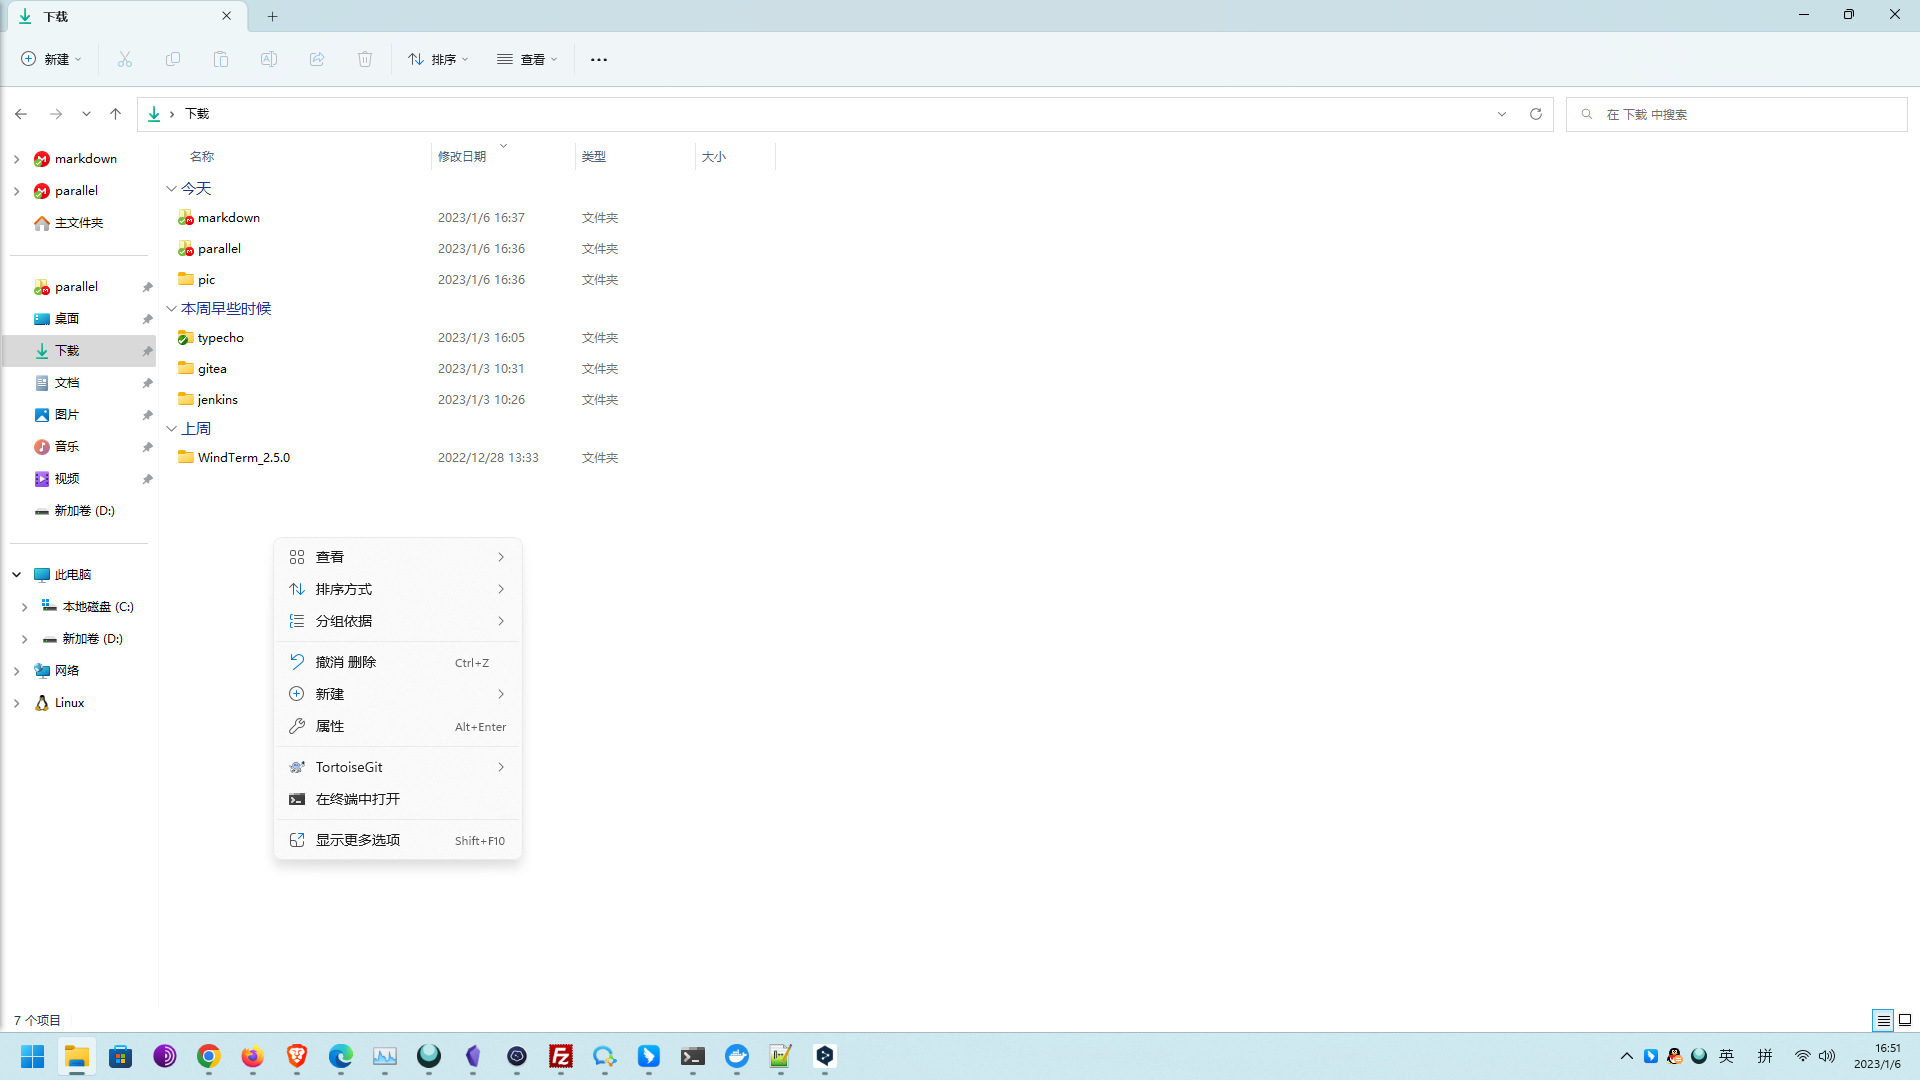Toggle the 拼 input method indicator
1920x1080 pixels.
point(1765,1056)
